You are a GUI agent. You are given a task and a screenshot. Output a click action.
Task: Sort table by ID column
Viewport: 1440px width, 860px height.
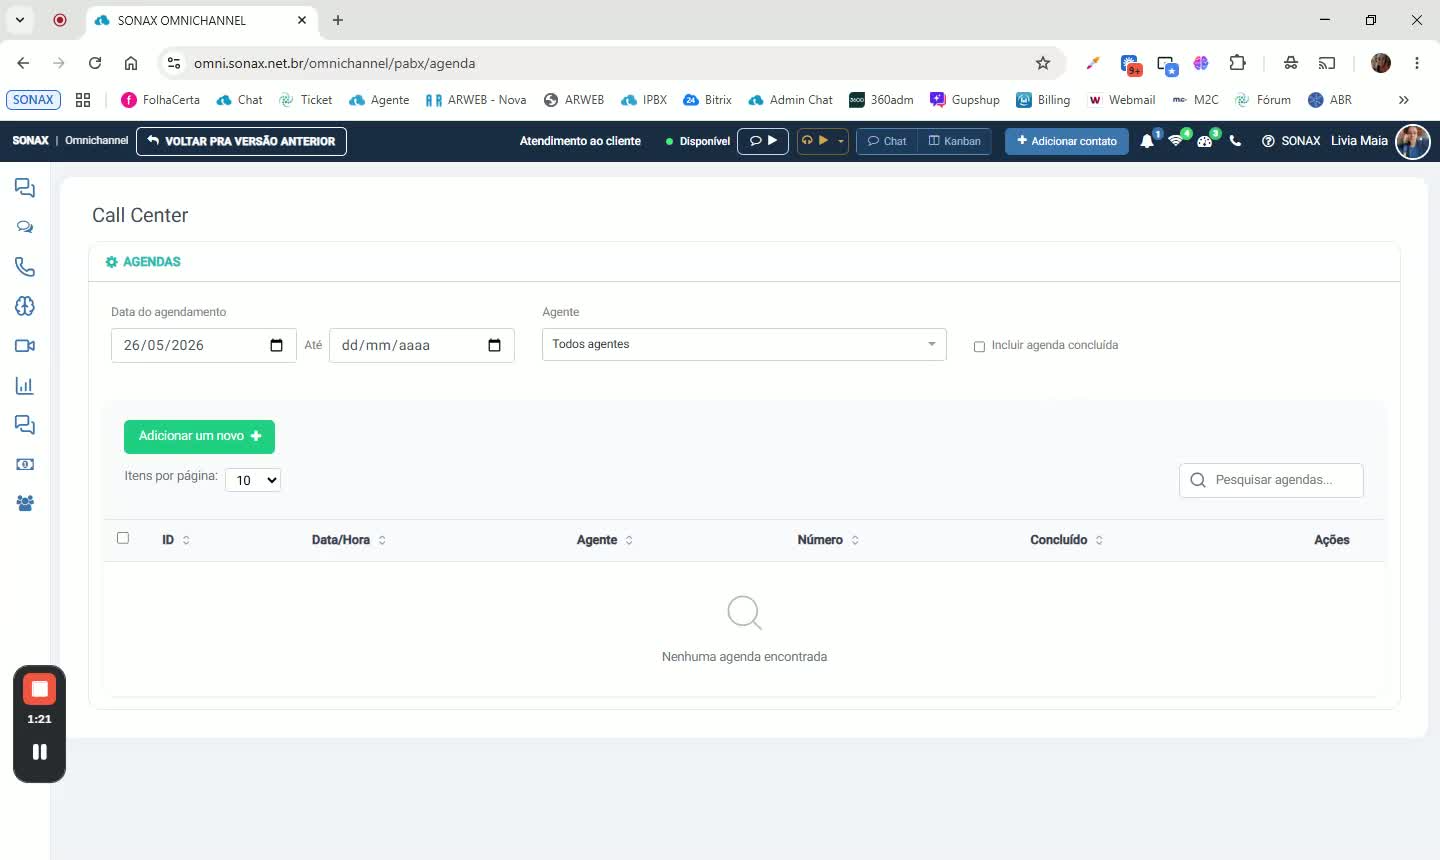tap(176, 540)
